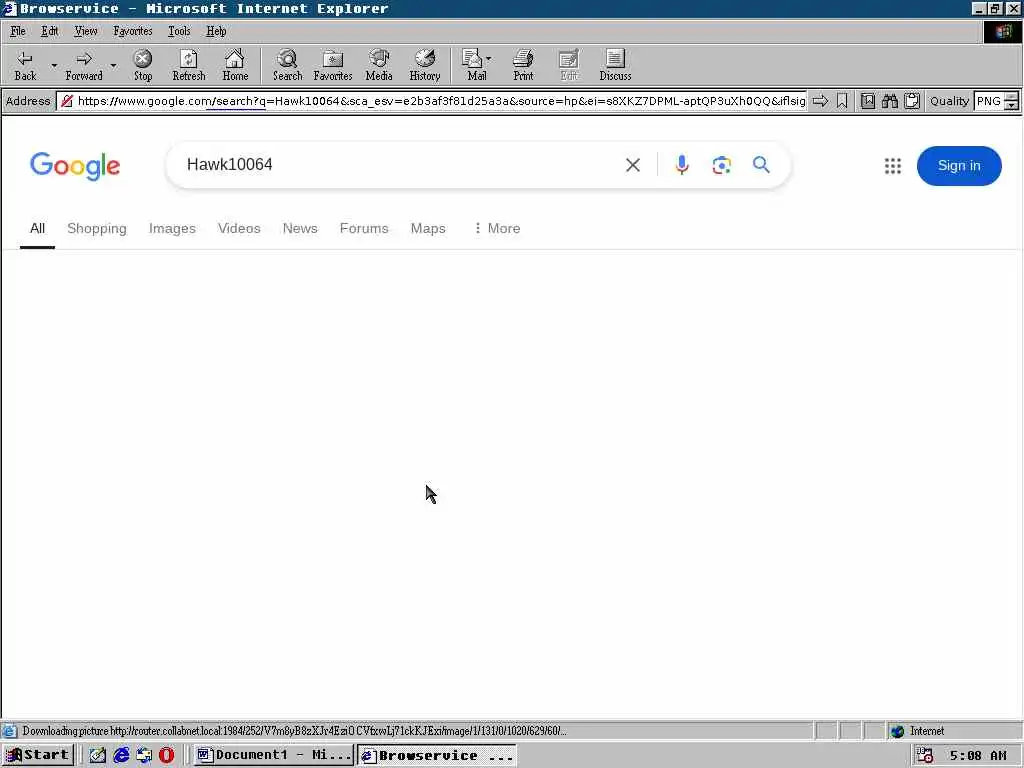Switch to the News results tab
Image resolution: width=1024 pixels, height=768 pixels.
coord(300,229)
